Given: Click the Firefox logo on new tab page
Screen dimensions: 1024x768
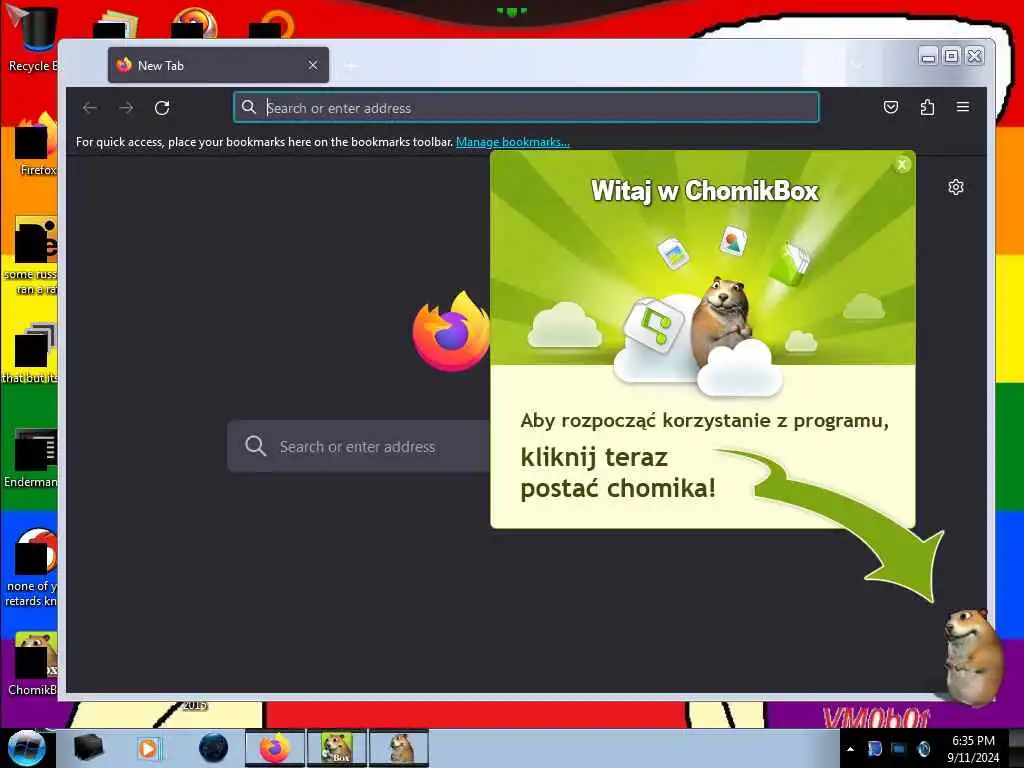Looking at the screenshot, I should [x=451, y=331].
